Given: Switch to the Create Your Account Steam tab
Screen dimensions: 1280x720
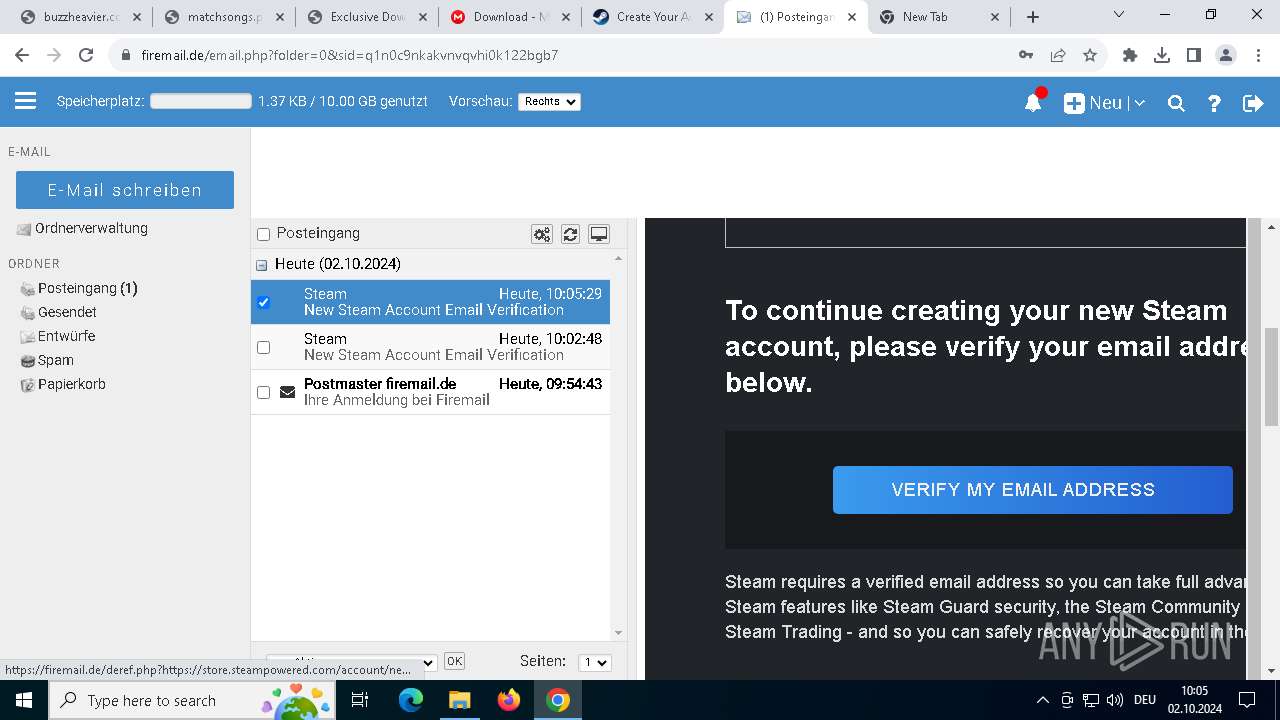Looking at the screenshot, I should tap(653, 17).
